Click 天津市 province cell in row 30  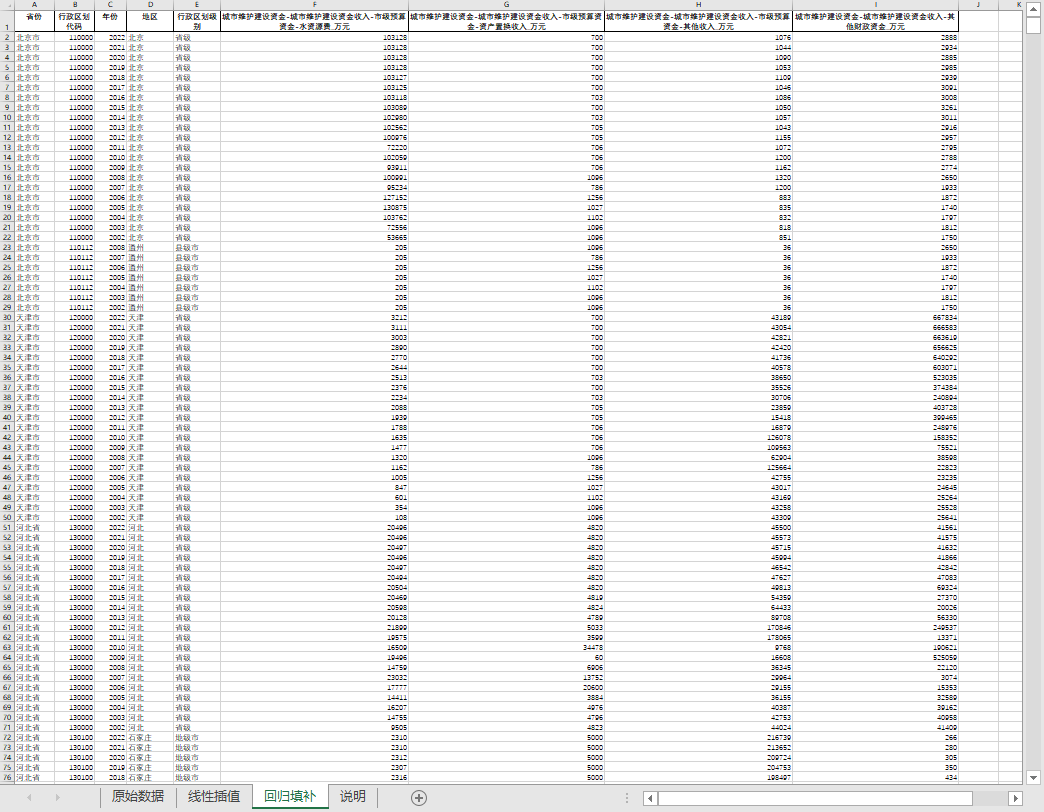35,317
